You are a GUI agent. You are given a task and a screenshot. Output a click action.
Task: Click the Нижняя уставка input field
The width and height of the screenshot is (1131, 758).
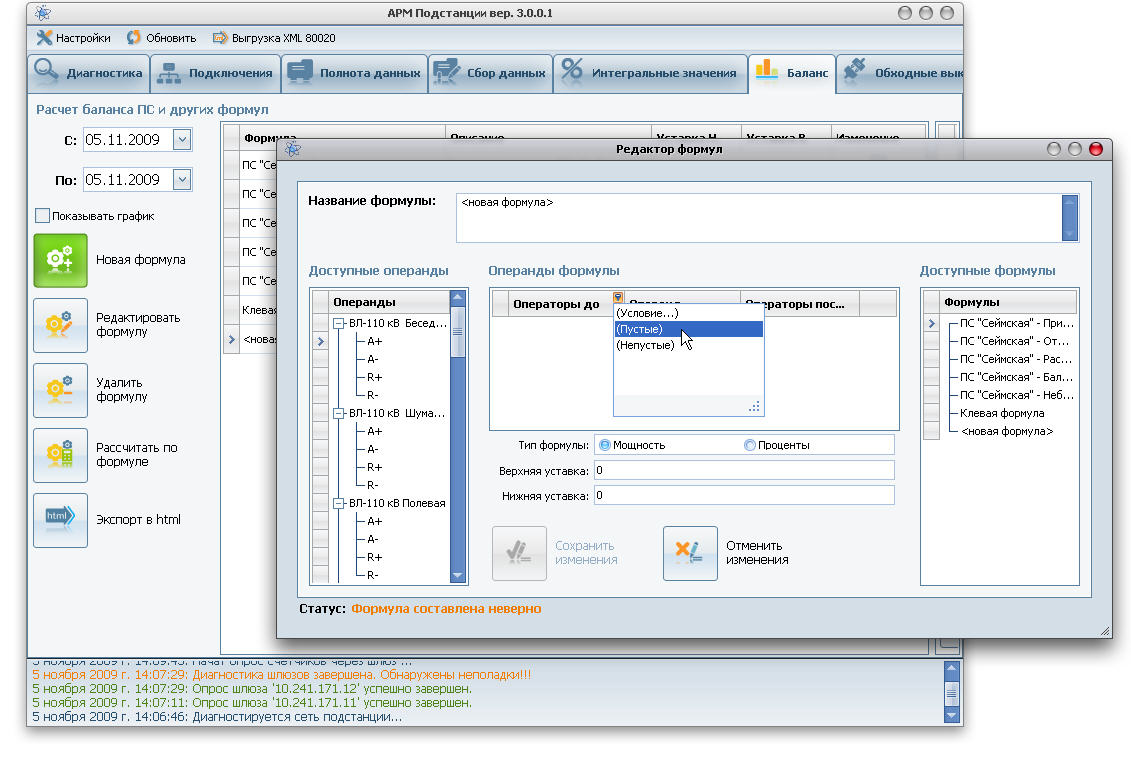tap(744, 495)
